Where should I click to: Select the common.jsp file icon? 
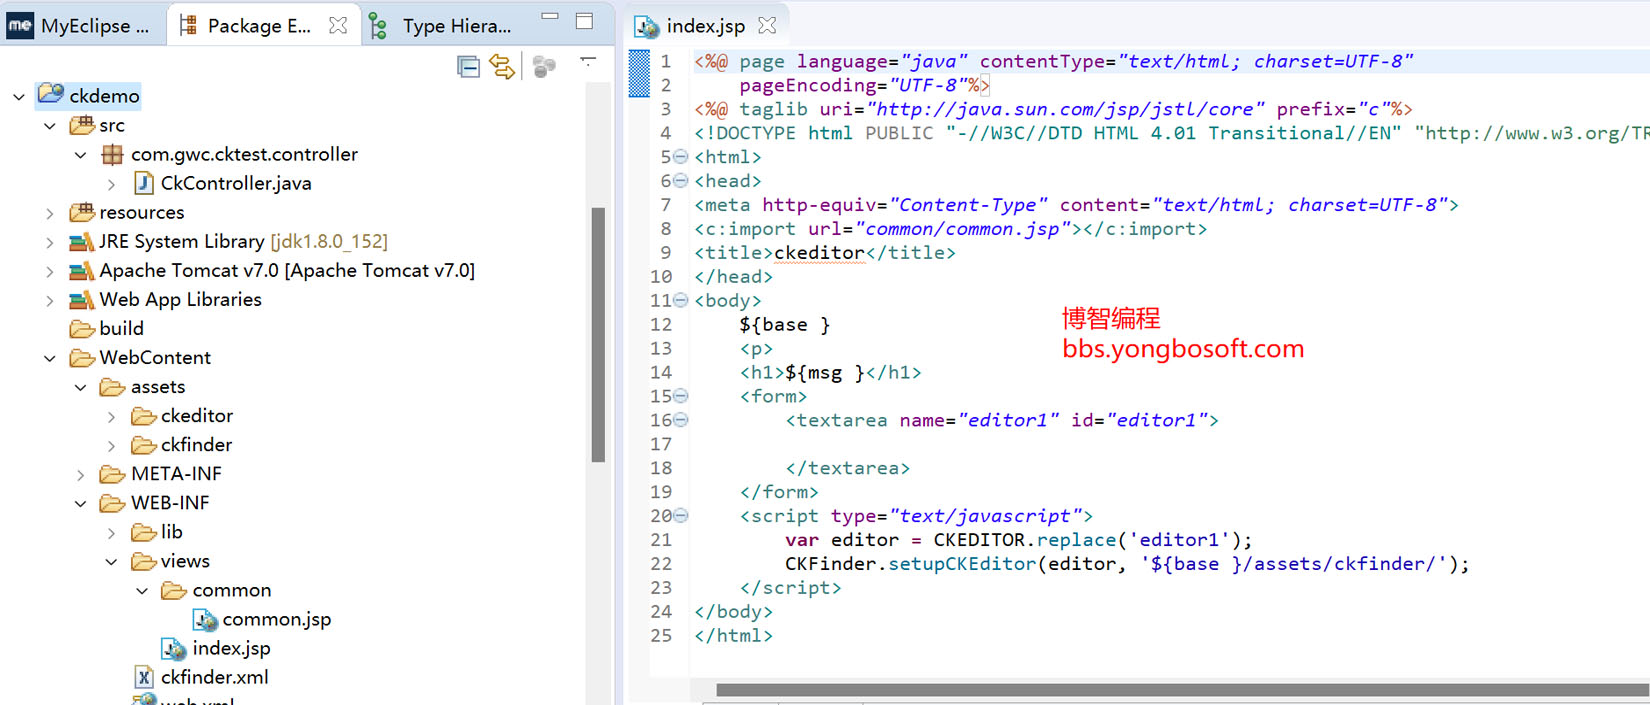(x=206, y=620)
